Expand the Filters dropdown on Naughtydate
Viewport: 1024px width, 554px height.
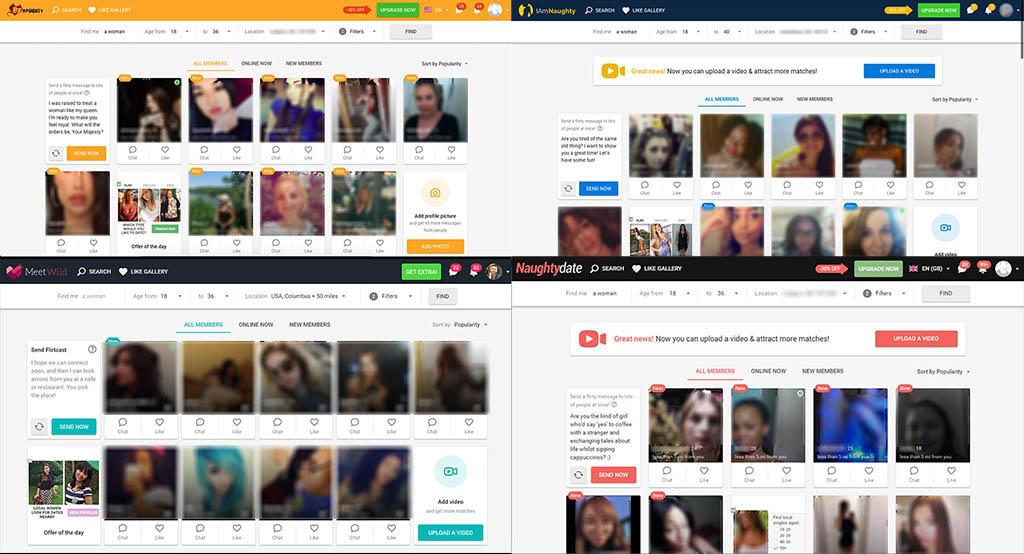[x=885, y=293]
